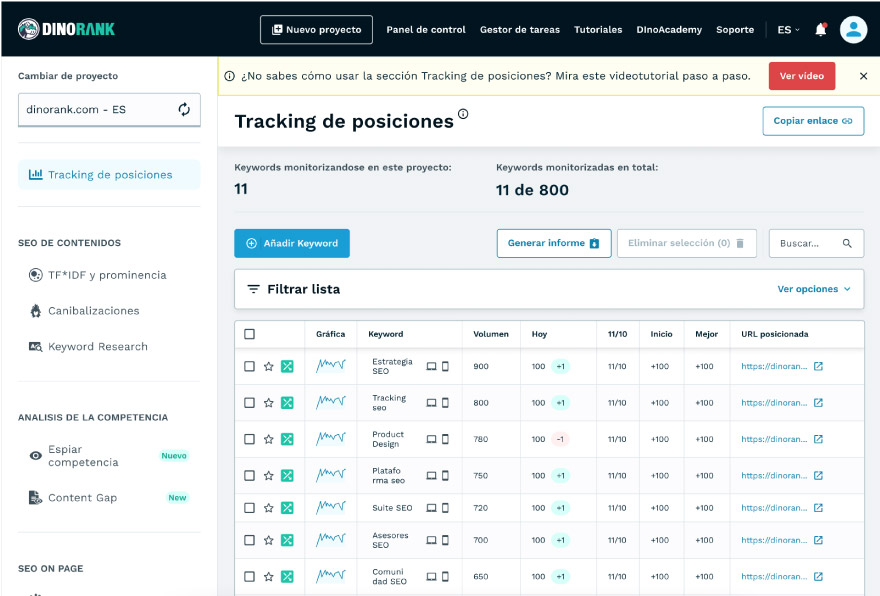880x596 pixels.
Task: Open DinoAcademy
Action: (669, 30)
